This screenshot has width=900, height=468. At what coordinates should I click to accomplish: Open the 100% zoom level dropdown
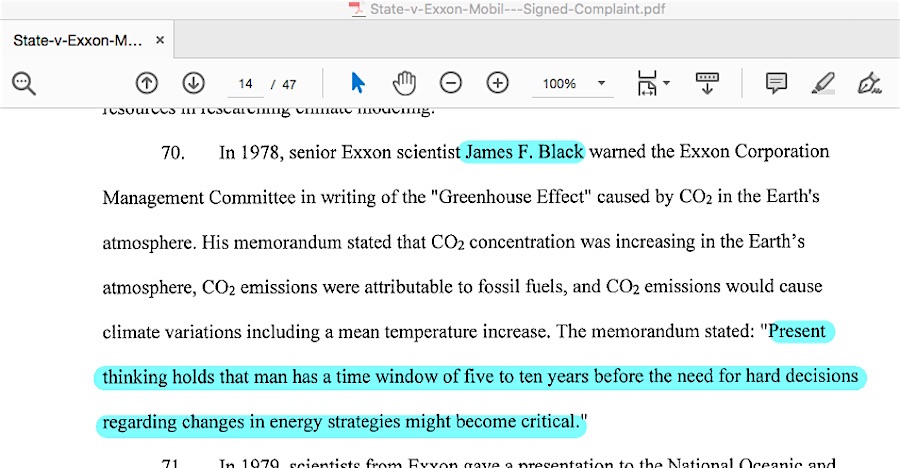(602, 84)
